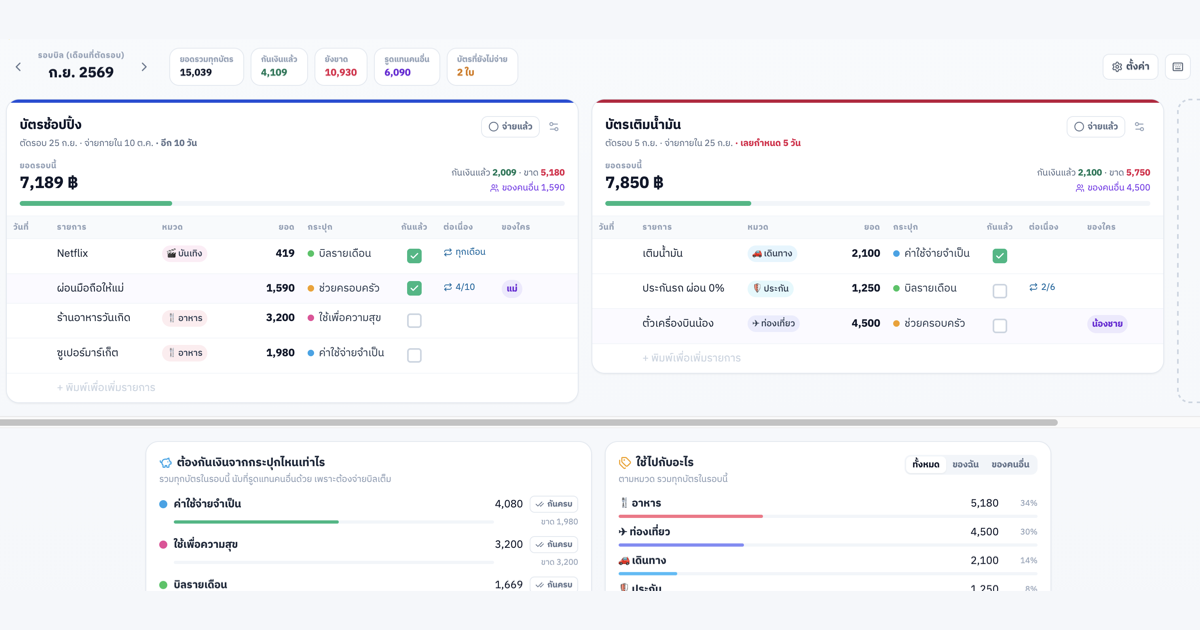Click the piggy bank icon beside ต้องกันเงินจากกระปุกไหนเท่าไร
Image resolution: width=1200 pixels, height=630 pixels.
click(x=166, y=463)
